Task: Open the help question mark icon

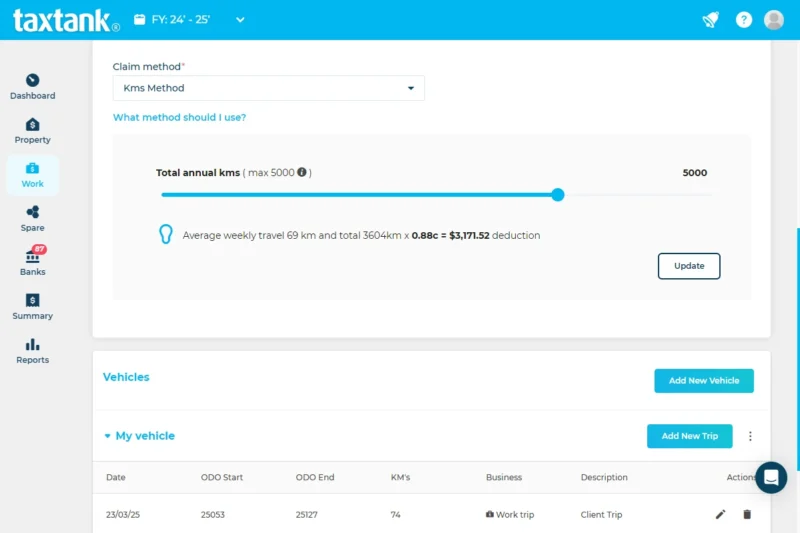Action: pos(743,20)
